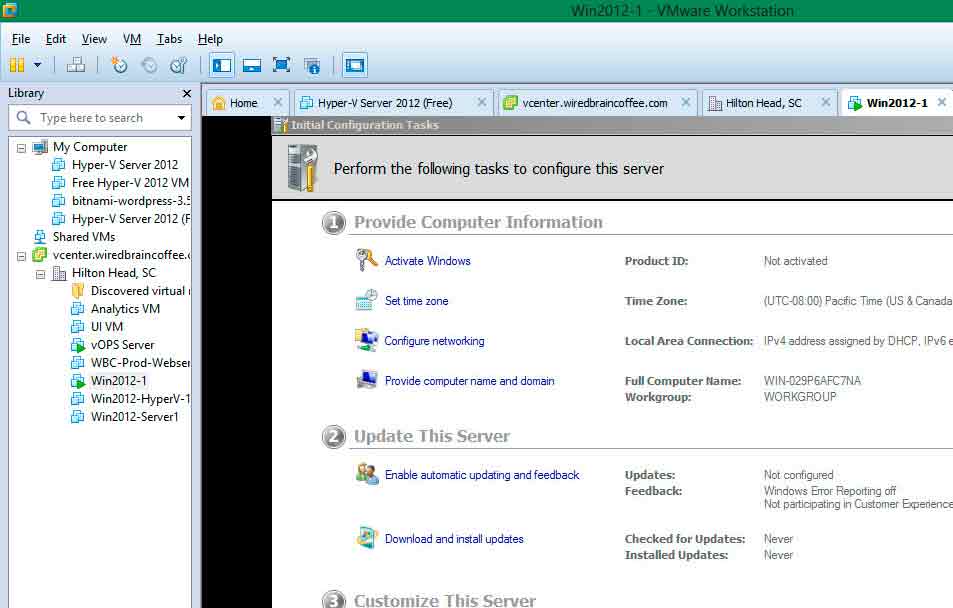The height and width of the screenshot is (608, 953).
Task: Select Win2012-1 in library tree
Action: (119, 381)
